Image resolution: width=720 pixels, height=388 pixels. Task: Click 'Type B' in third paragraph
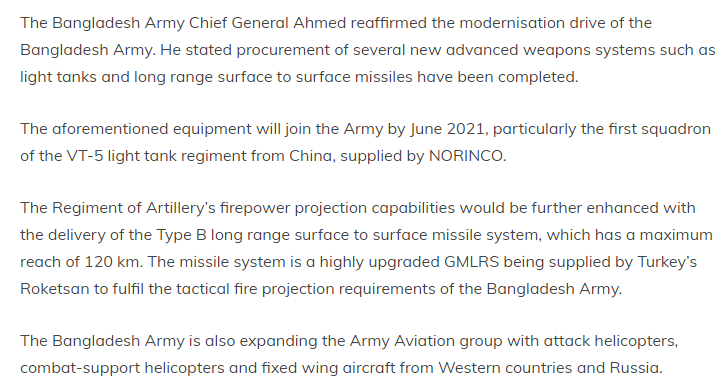181,235
